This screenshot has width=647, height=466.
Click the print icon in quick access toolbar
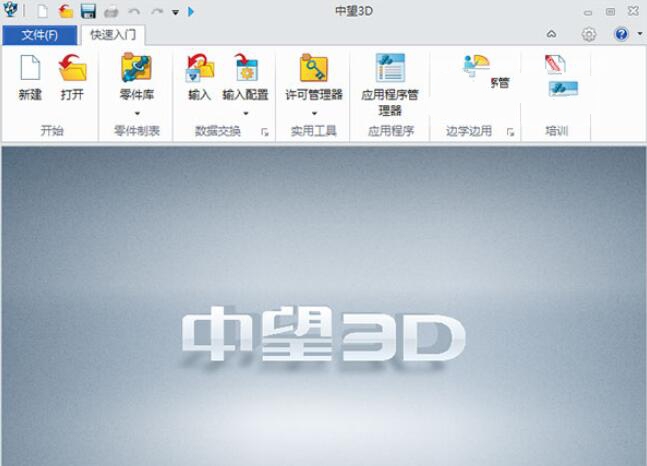pos(111,12)
